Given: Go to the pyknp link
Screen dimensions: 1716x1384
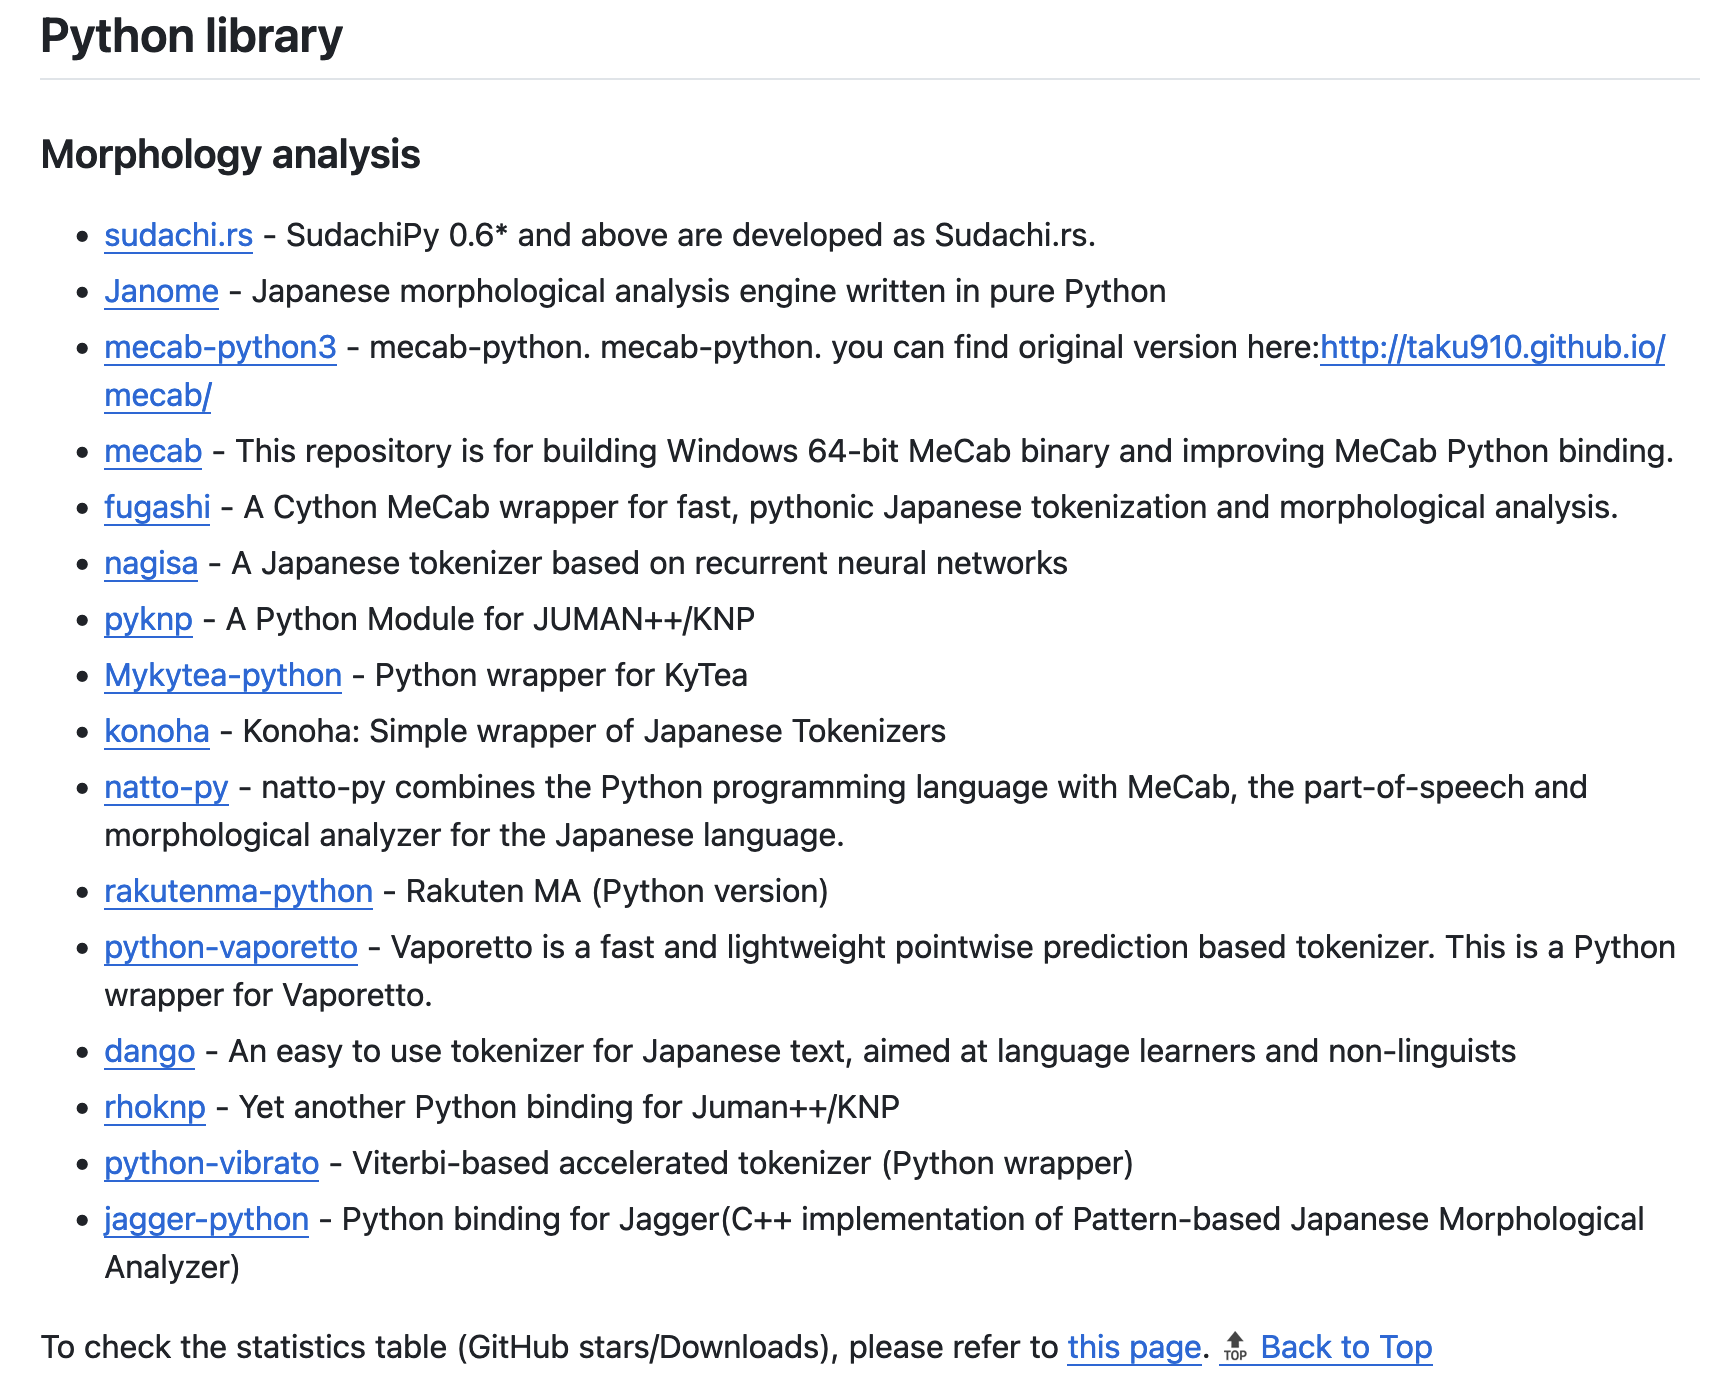Looking at the screenshot, I should (x=148, y=619).
